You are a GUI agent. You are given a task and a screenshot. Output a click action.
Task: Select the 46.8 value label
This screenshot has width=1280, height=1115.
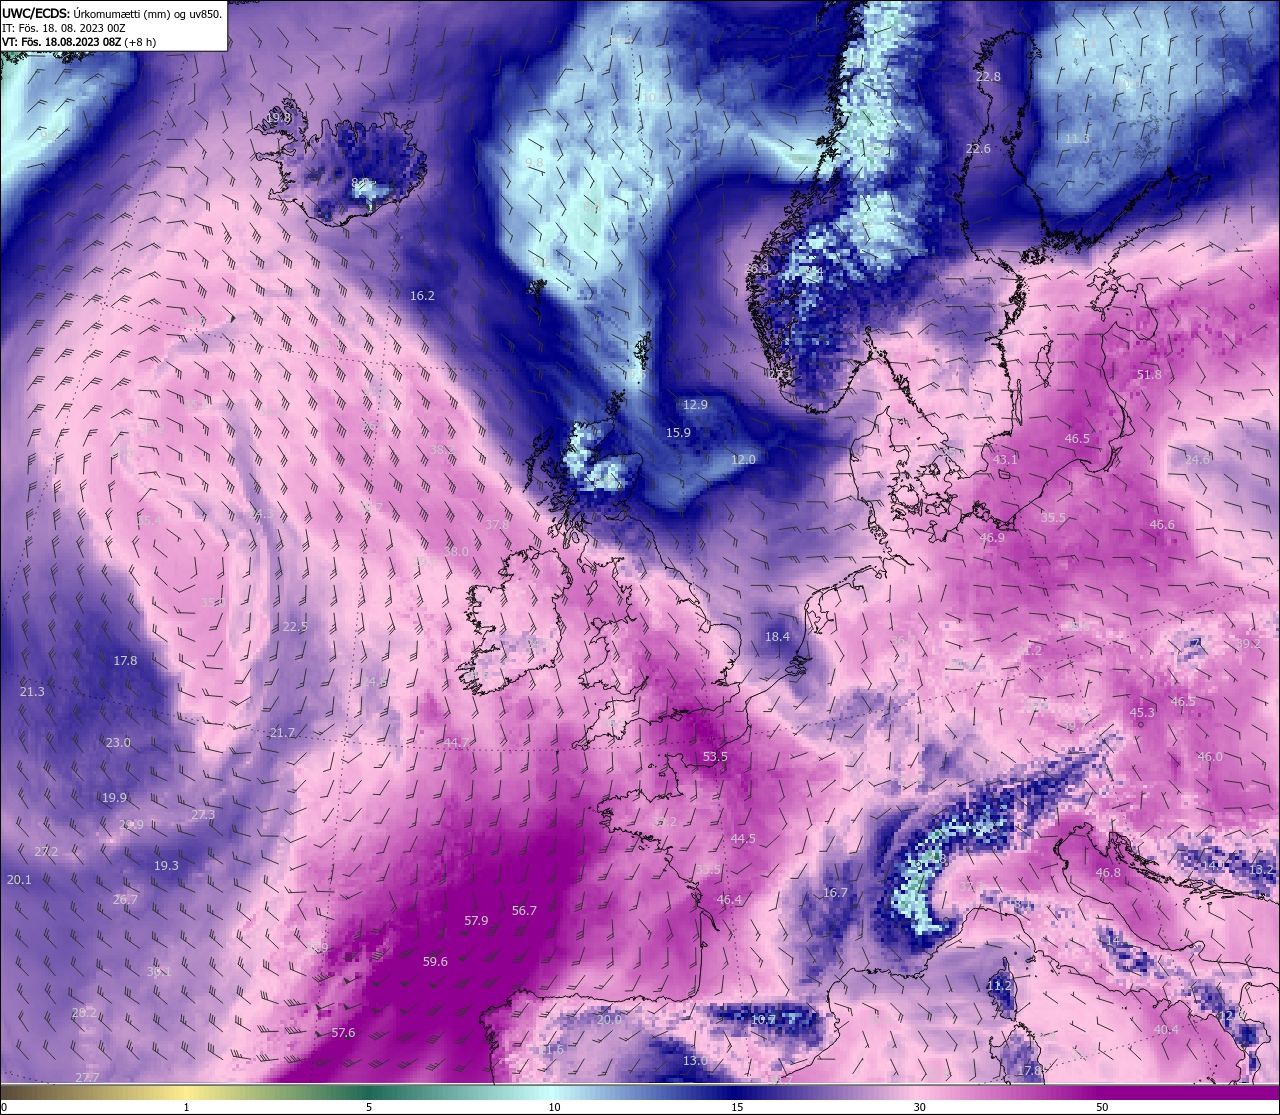click(x=1108, y=872)
